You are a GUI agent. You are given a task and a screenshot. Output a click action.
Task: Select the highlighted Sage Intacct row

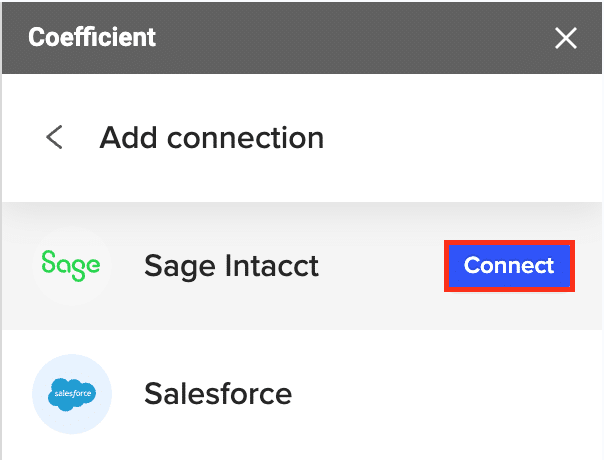pyautogui.click(x=380, y=300)
